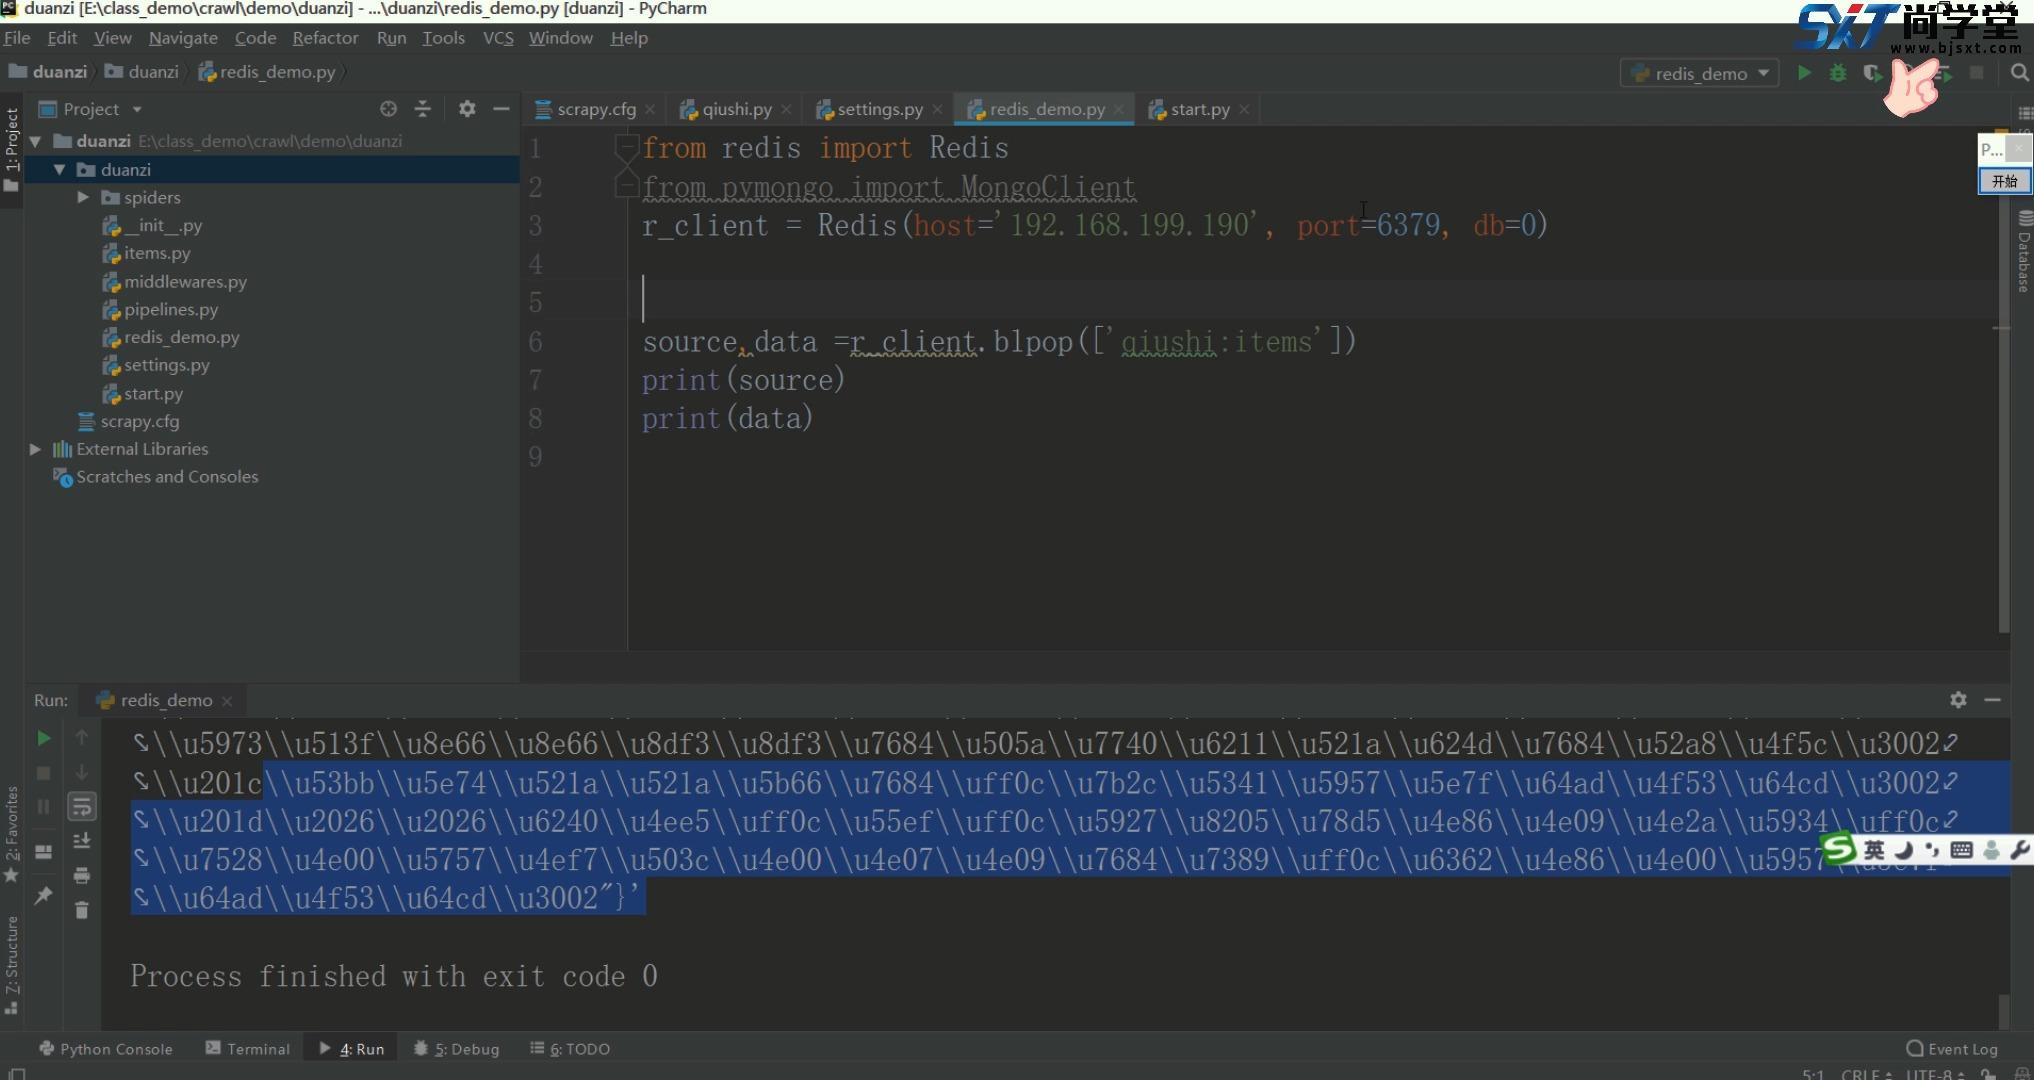2034x1080 pixels.
Task: Click the Up stack trace arrow in Run panel
Action: (82, 738)
